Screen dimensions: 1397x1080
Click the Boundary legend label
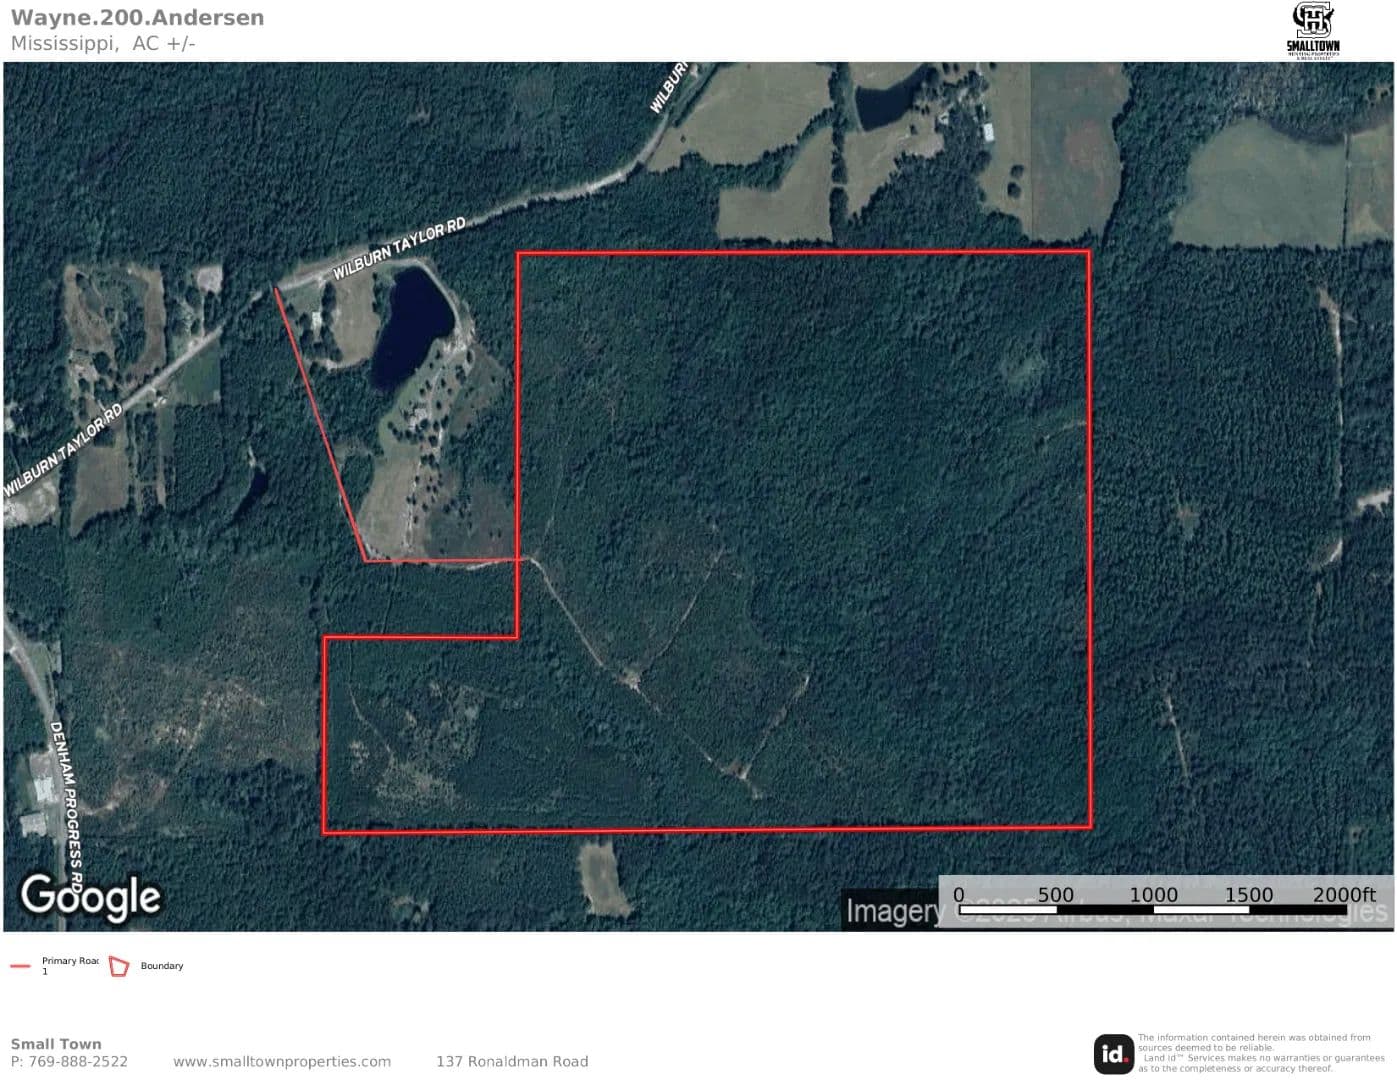point(162,966)
